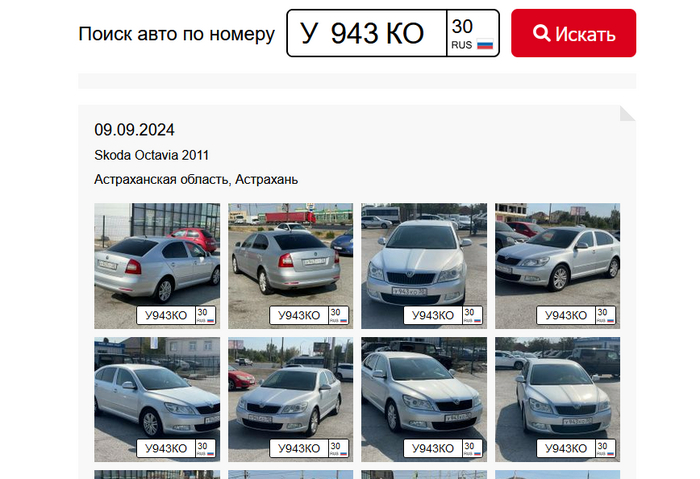
Task: Open first thumbnail in the second row
Action: pyautogui.click(x=157, y=399)
